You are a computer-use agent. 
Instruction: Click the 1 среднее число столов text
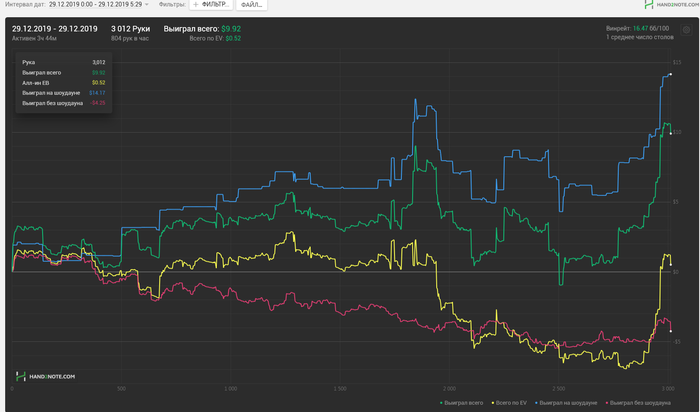tap(640, 37)
